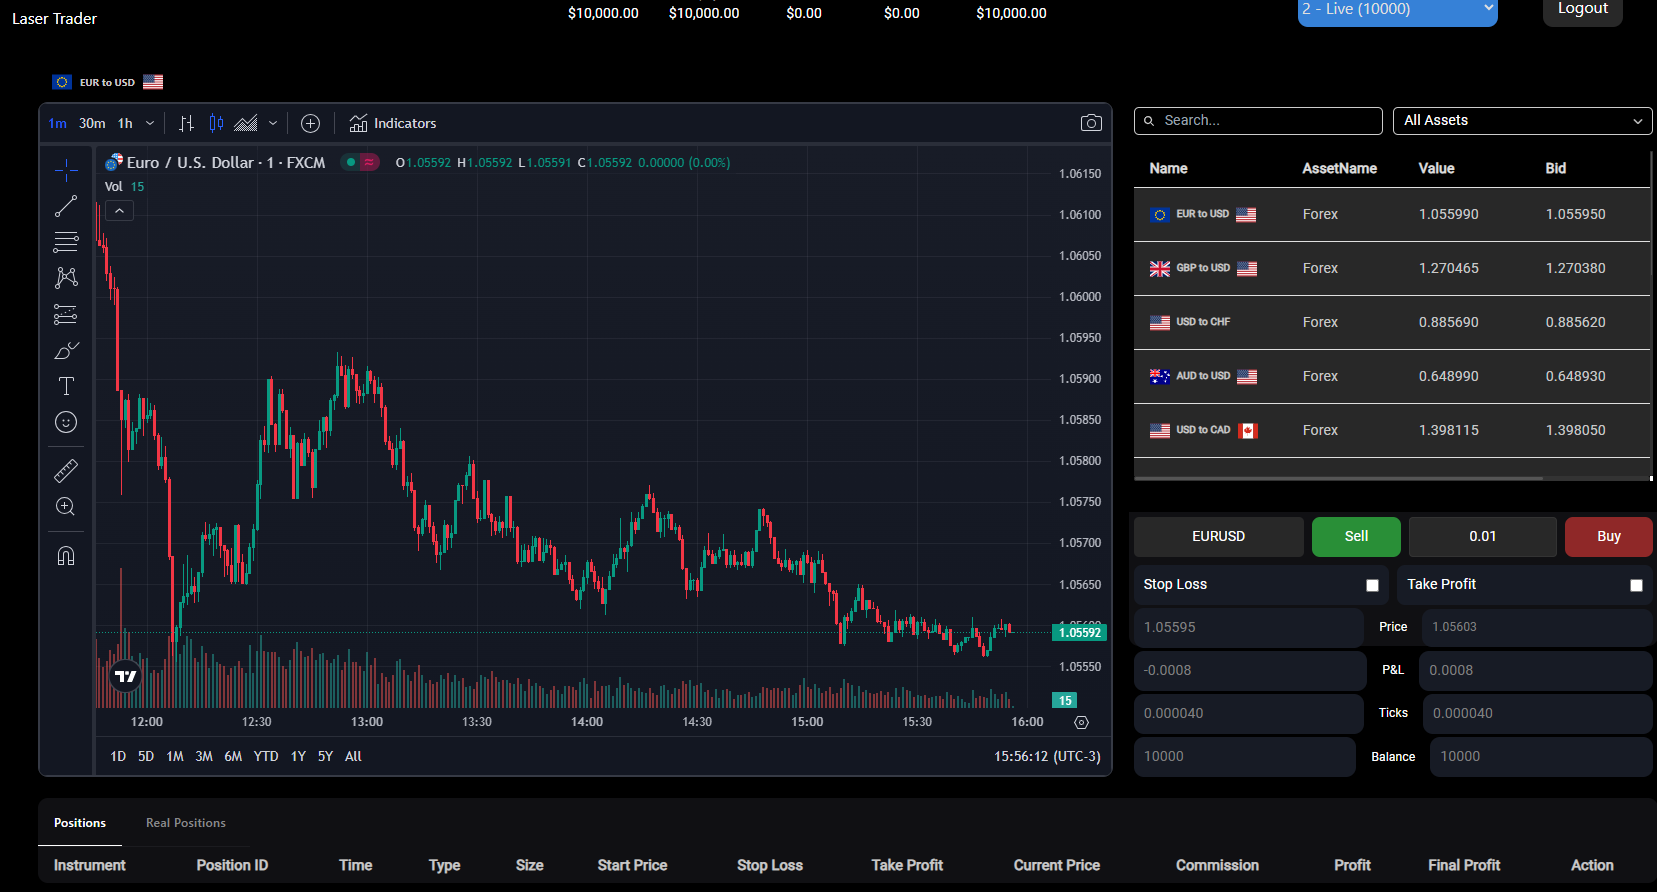Toggle the market status indicator pill
The image size is (1657, 892).
click(360, 162)
